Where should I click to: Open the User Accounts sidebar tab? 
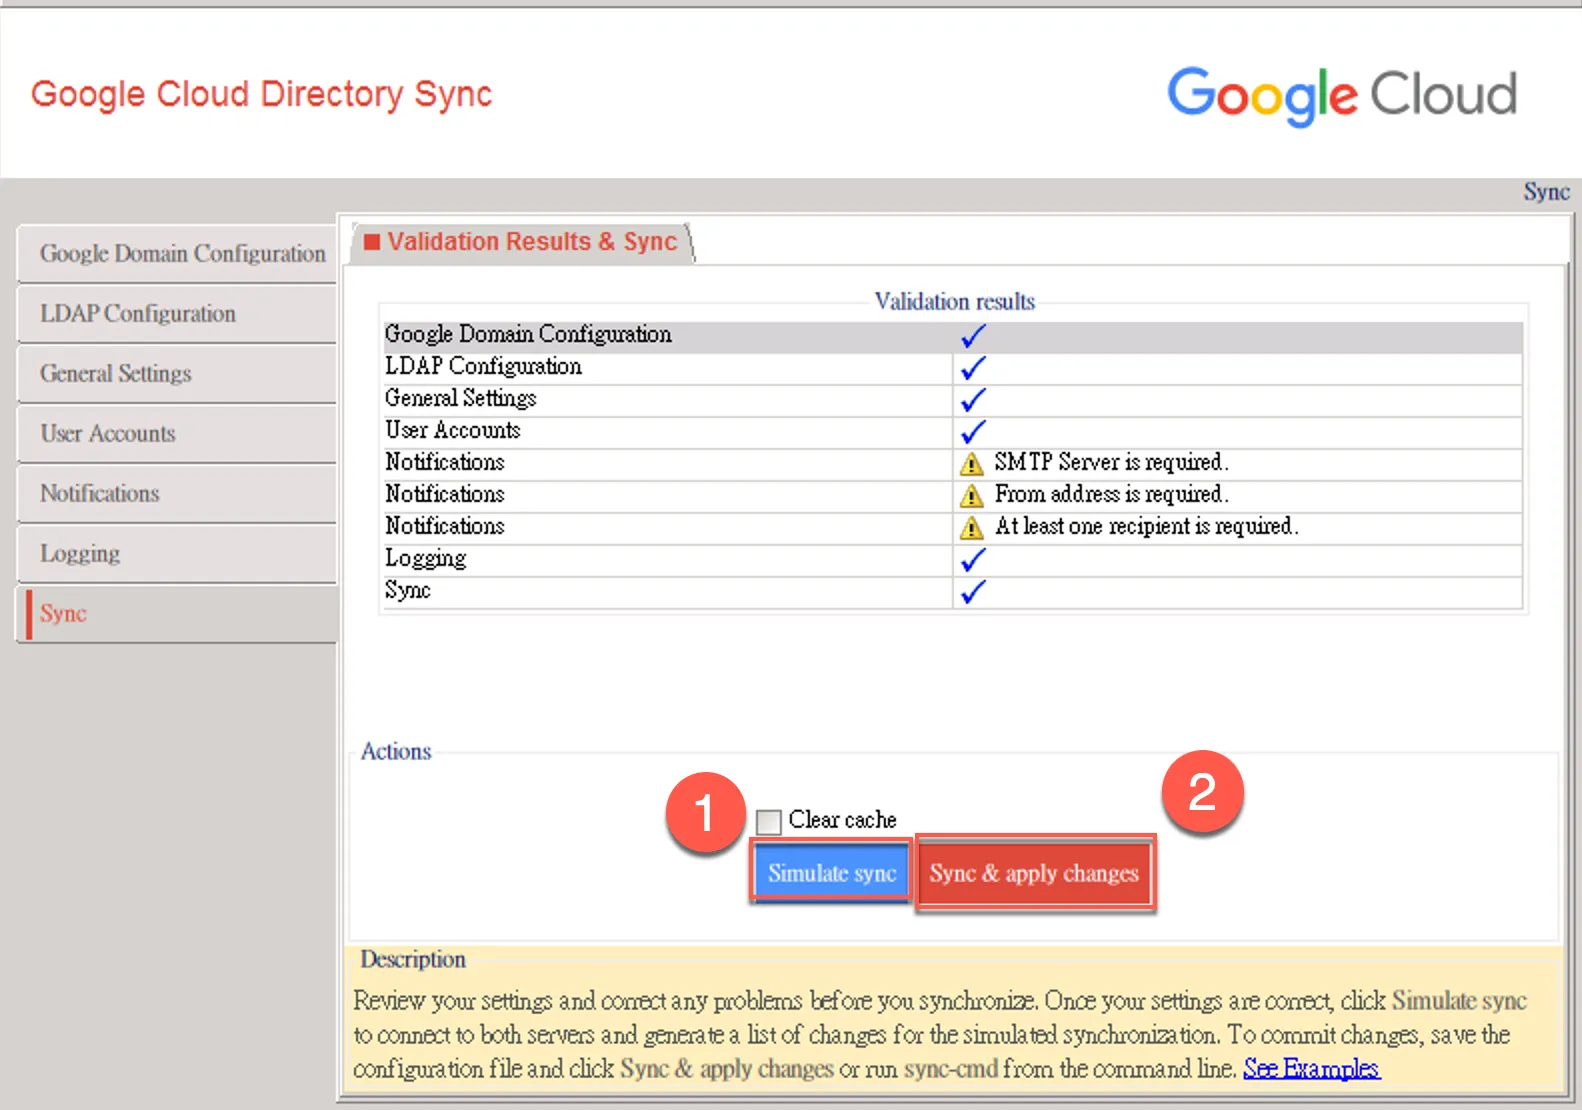(177, 434)
